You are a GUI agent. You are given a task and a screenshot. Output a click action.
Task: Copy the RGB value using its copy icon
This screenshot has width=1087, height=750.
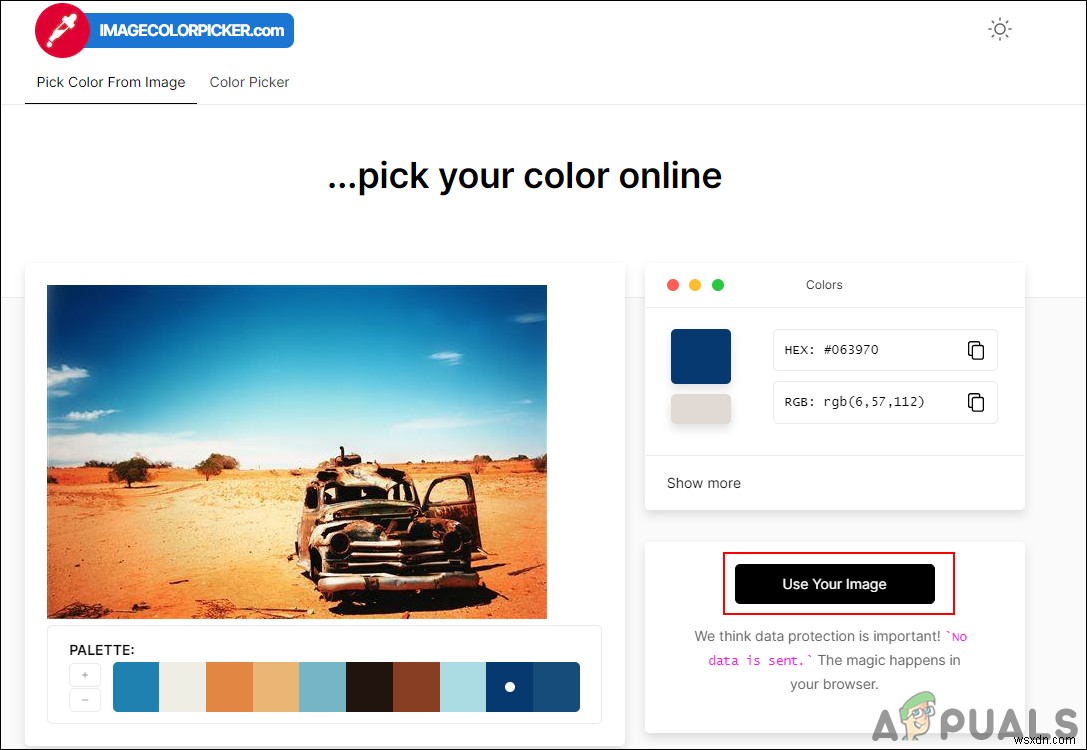975,402
